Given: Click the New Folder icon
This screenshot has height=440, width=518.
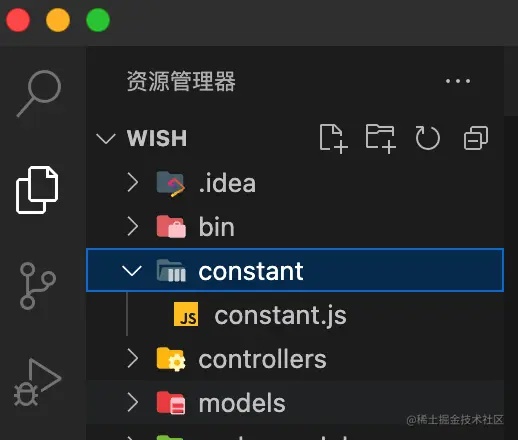Looking at the screenshot, I should (x=381, y=139).
